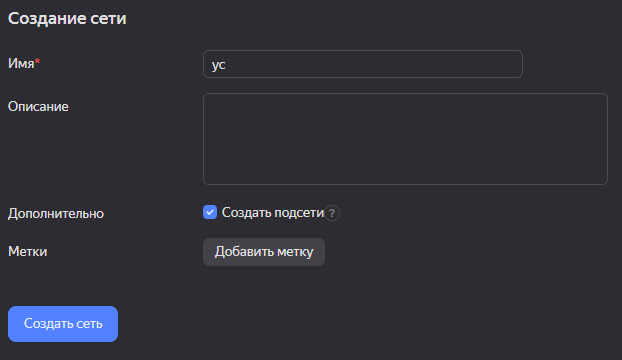622x360 pixels.
Task: Click the Дополнительно section label
Action: point(56,213)
